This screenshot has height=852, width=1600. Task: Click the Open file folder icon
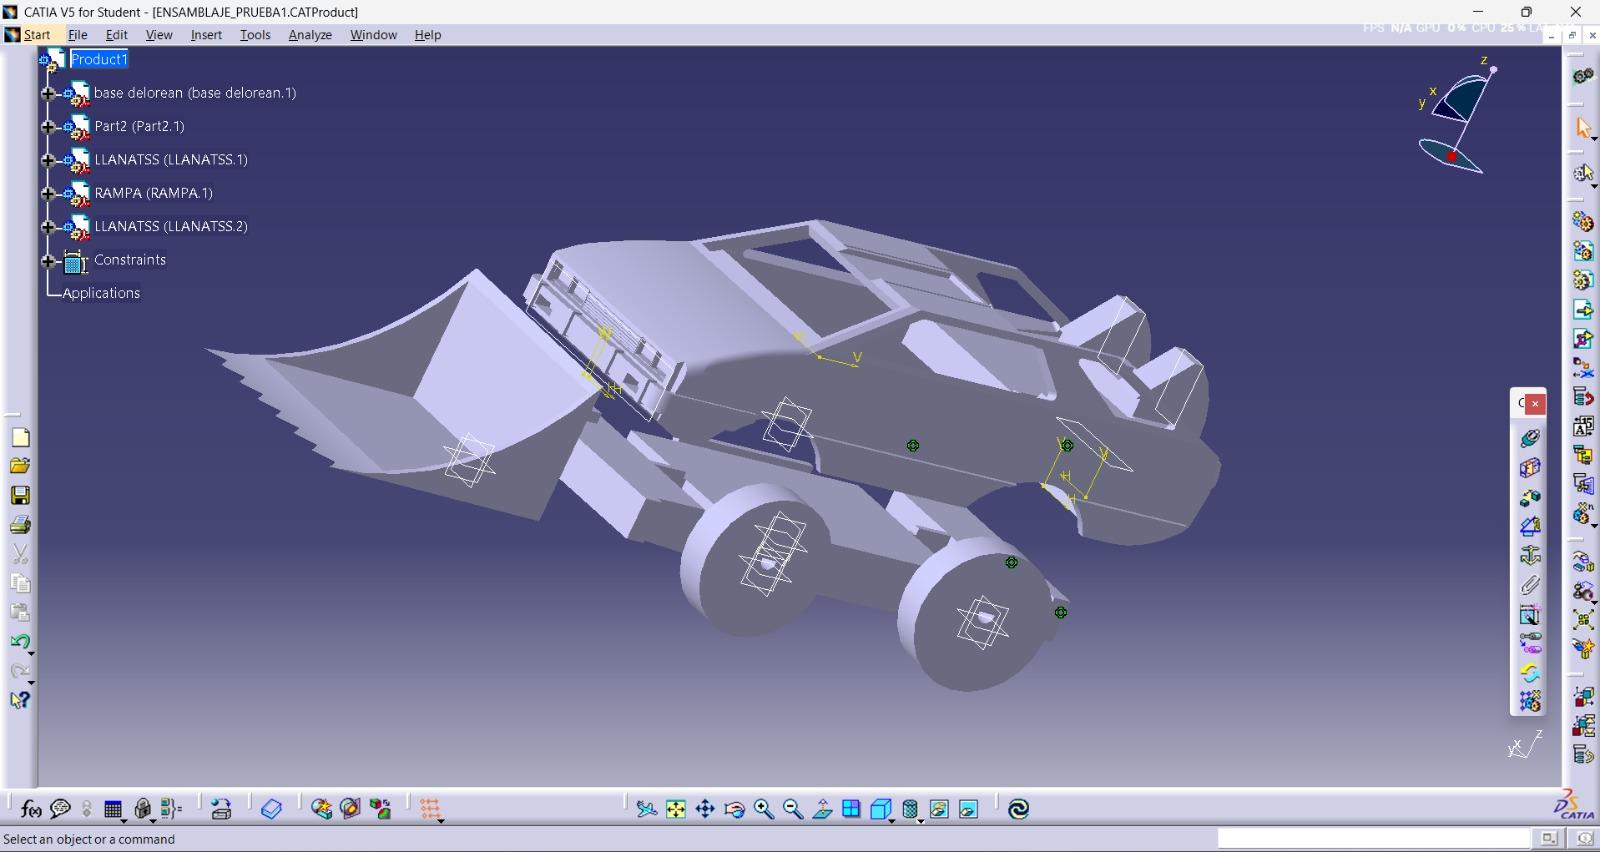[x=20, y=466]
